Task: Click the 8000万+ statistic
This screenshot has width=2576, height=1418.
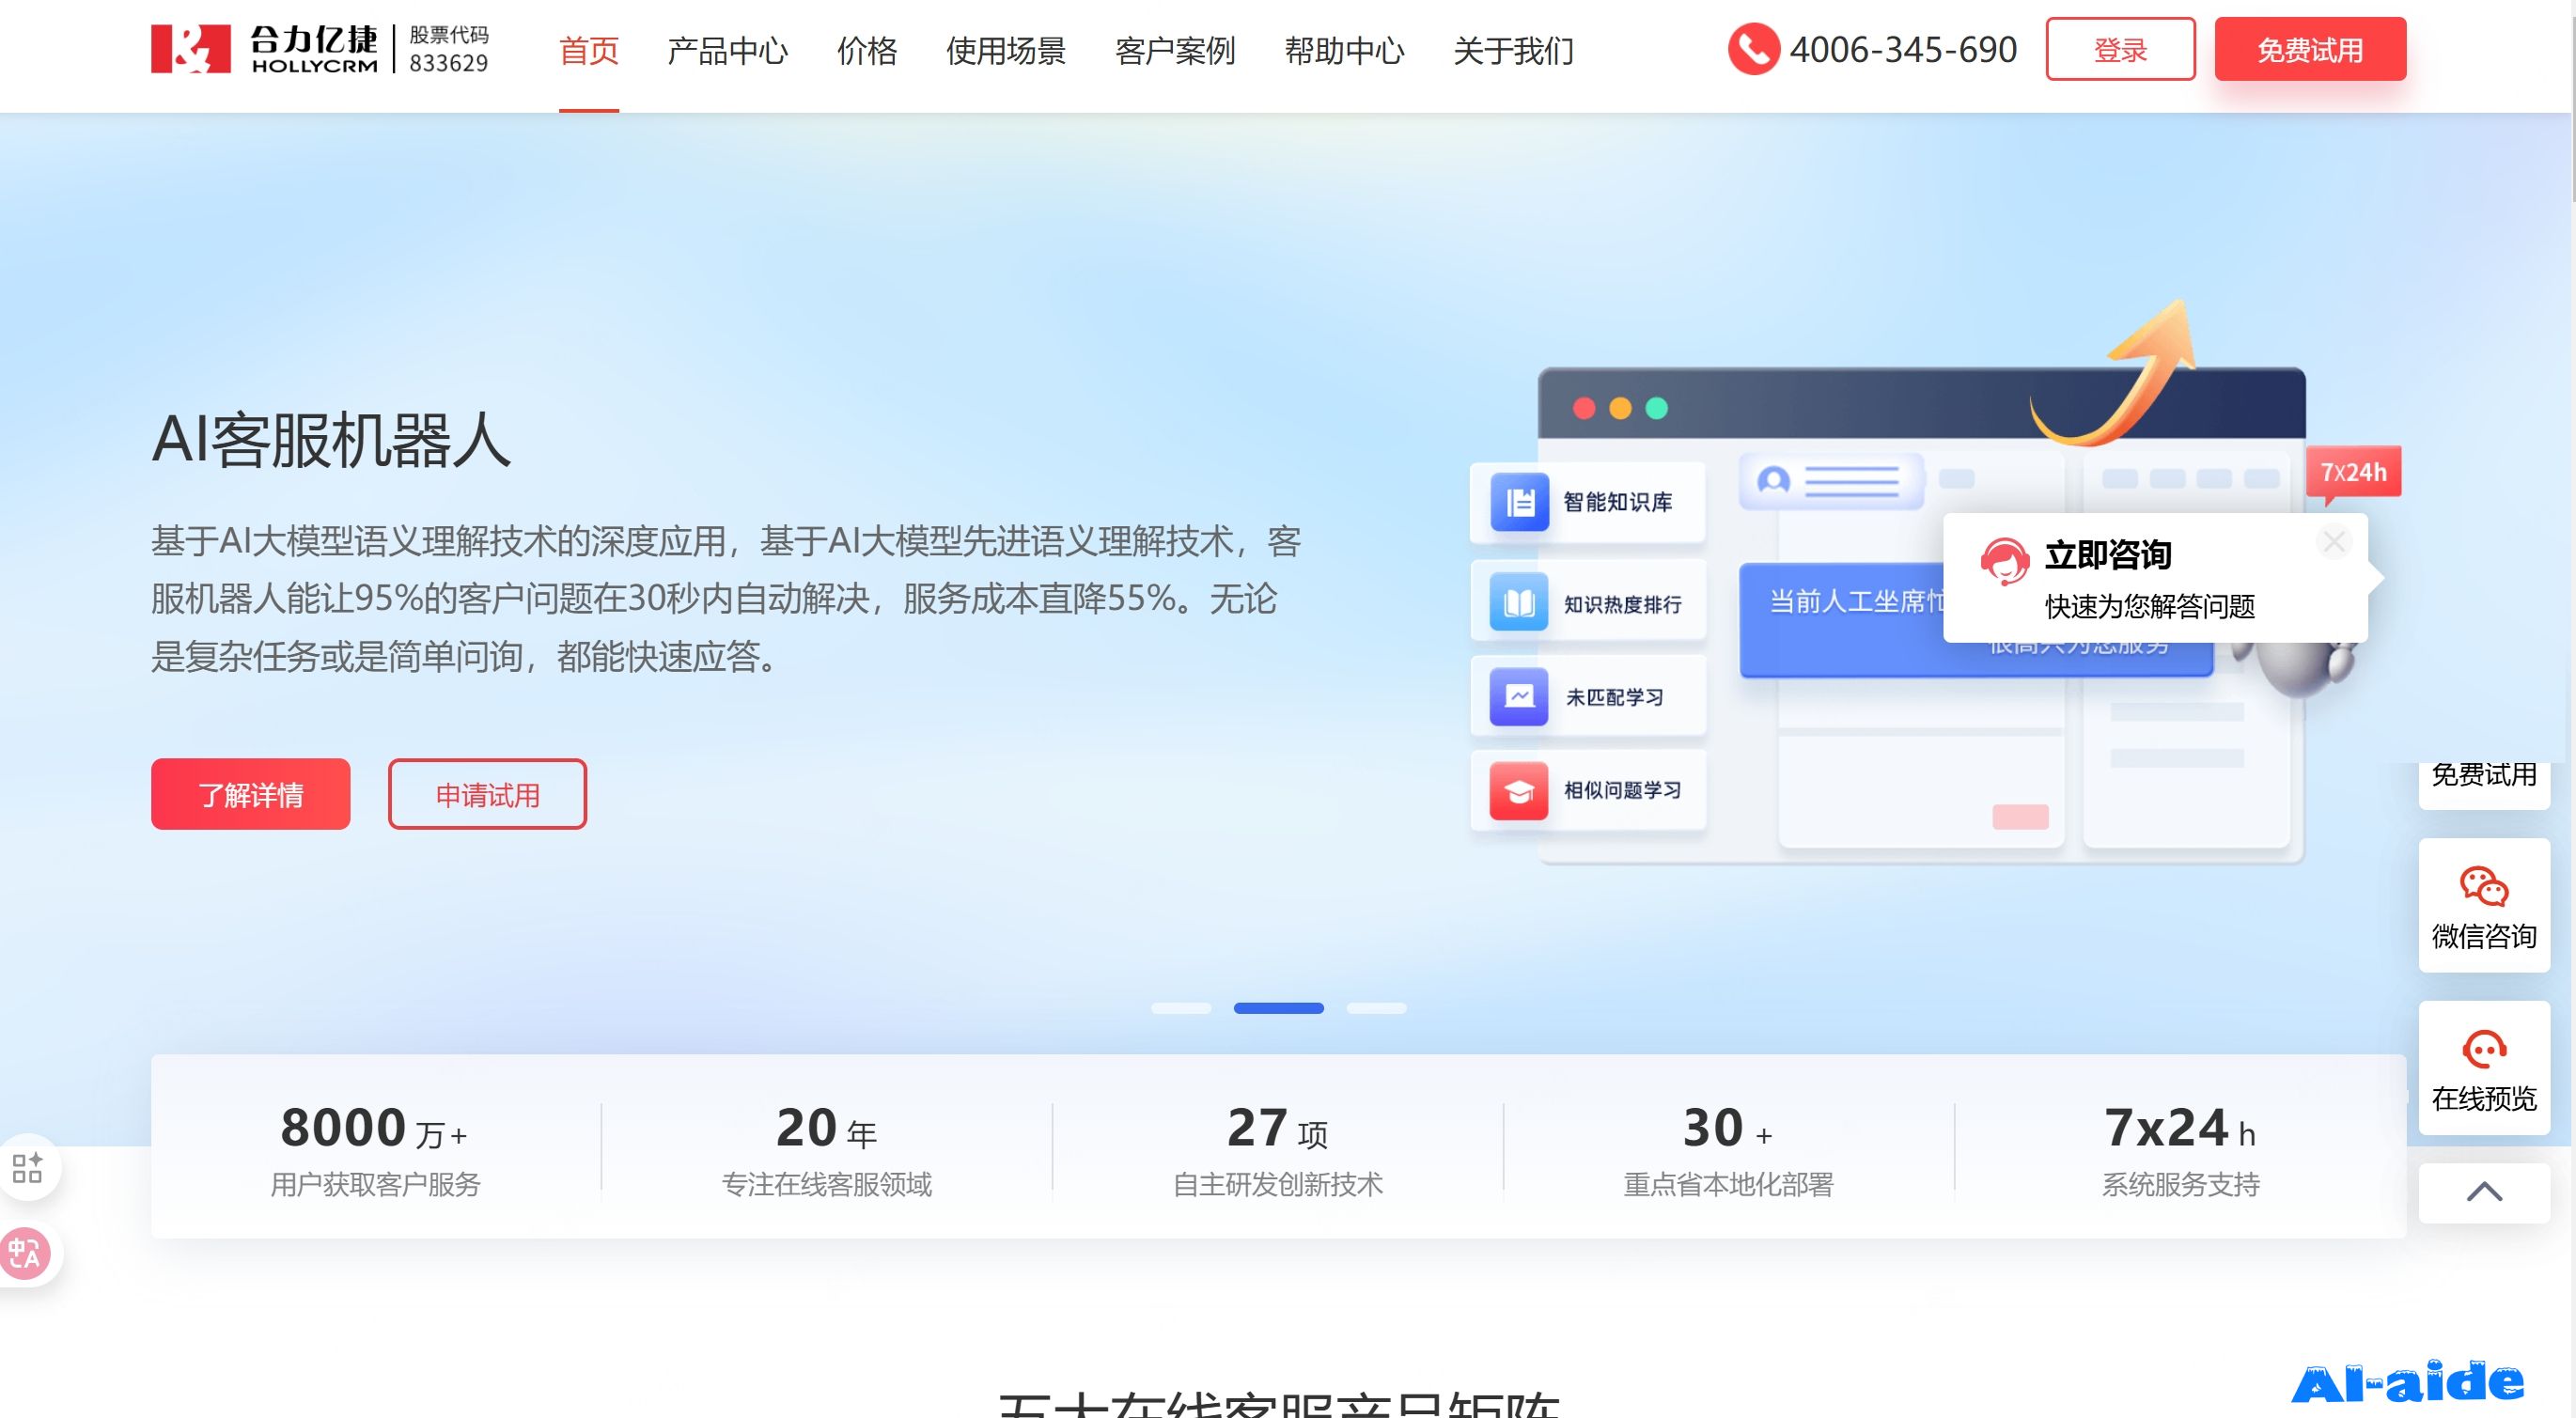Action: pos(374,1128)
